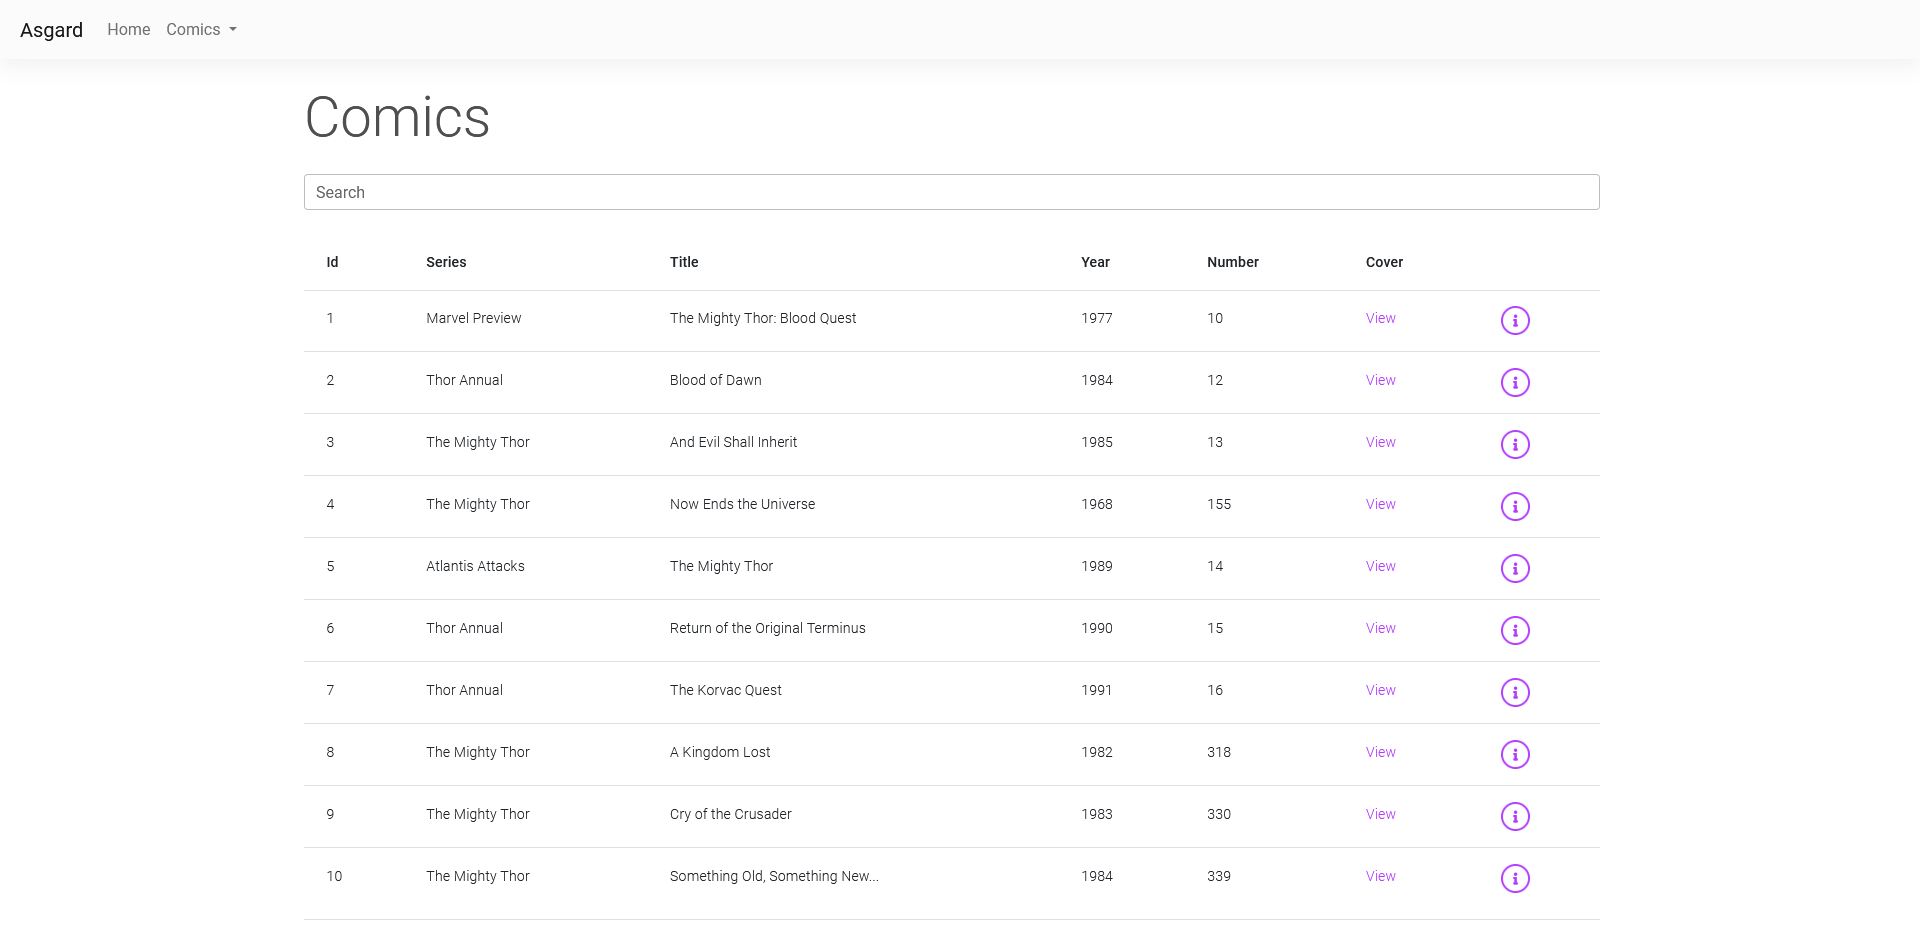Click the Blood of Dawn title

[x=715, y=380]
